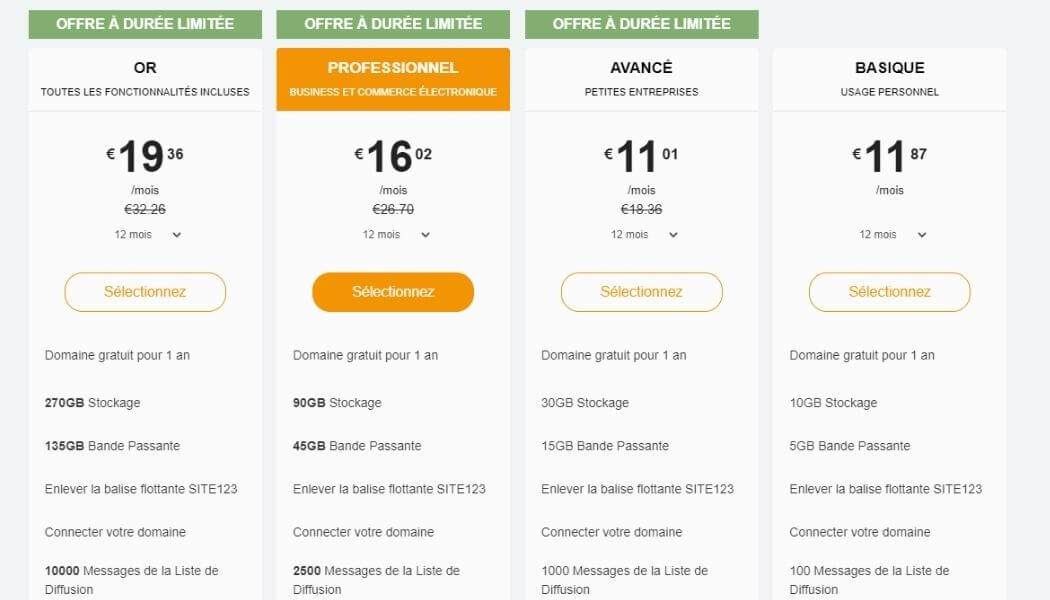Expand the Basique 12 mois duration dropdown

tap(893, 235)
